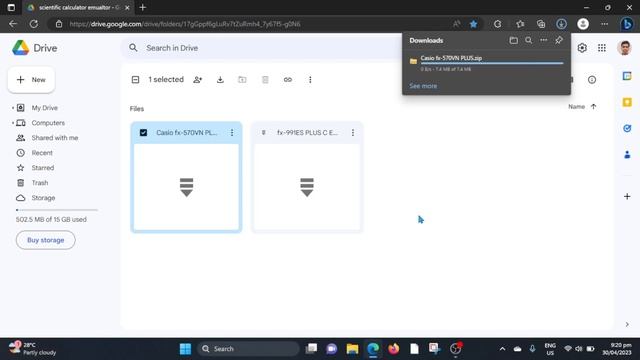Deselect all via the selection box icon
Viewport: 640px width, 360px height.
tap(136, 80)
